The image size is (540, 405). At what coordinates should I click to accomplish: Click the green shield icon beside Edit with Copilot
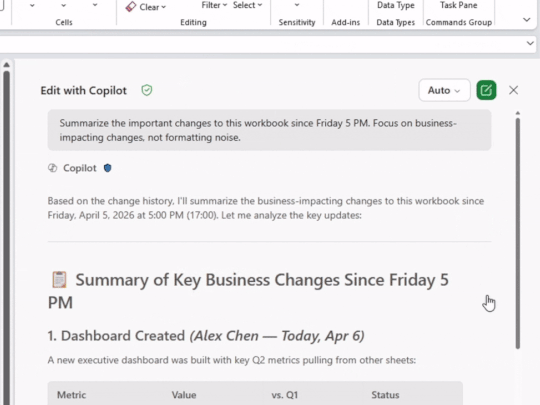pos(147,90)
